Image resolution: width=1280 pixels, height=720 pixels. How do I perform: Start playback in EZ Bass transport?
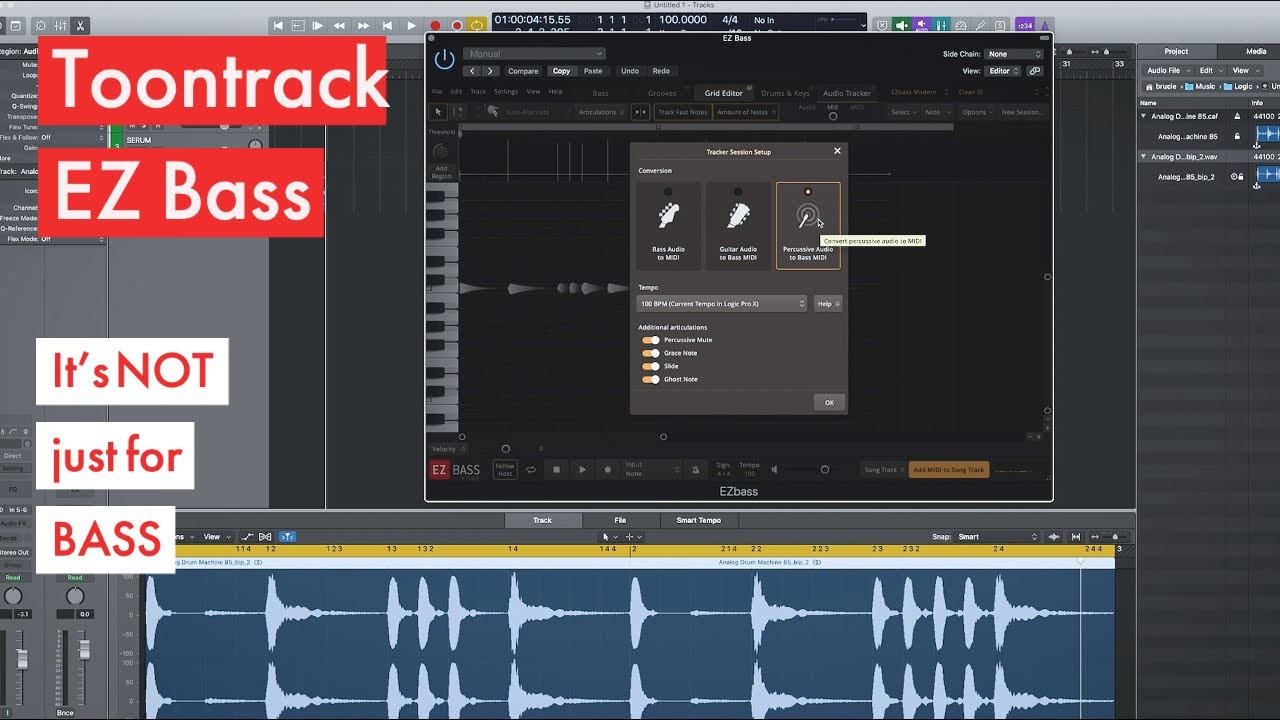point(582,469)
